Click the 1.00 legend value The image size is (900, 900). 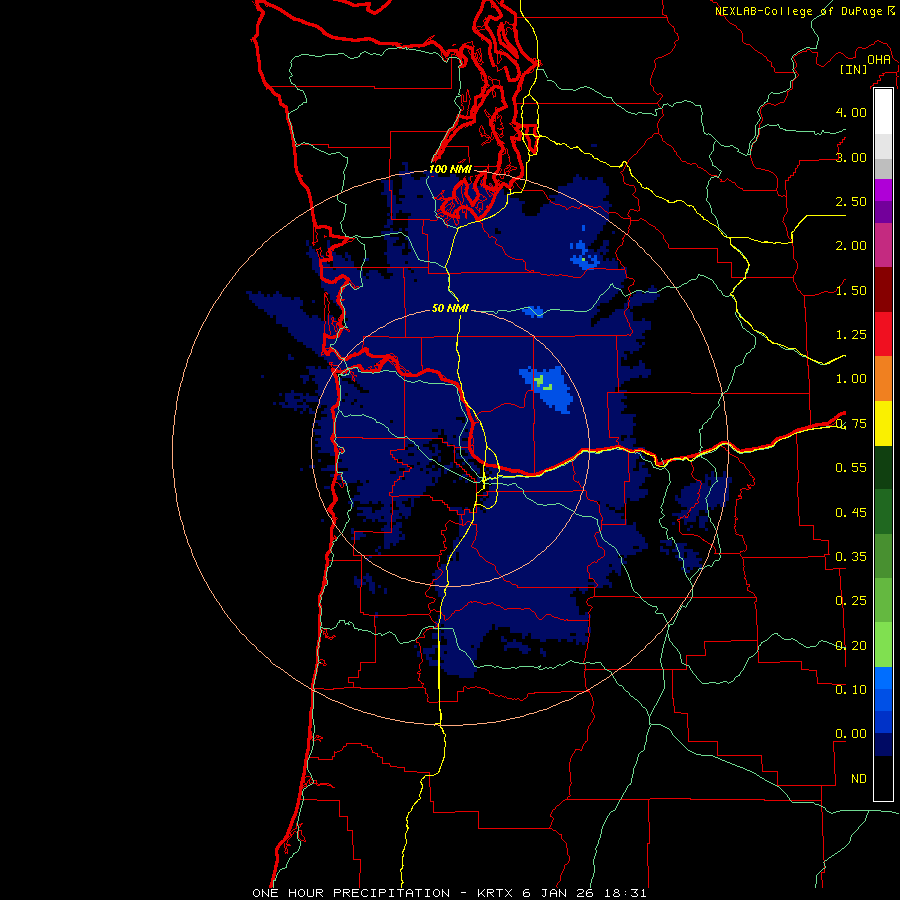(x=851, y=379)
